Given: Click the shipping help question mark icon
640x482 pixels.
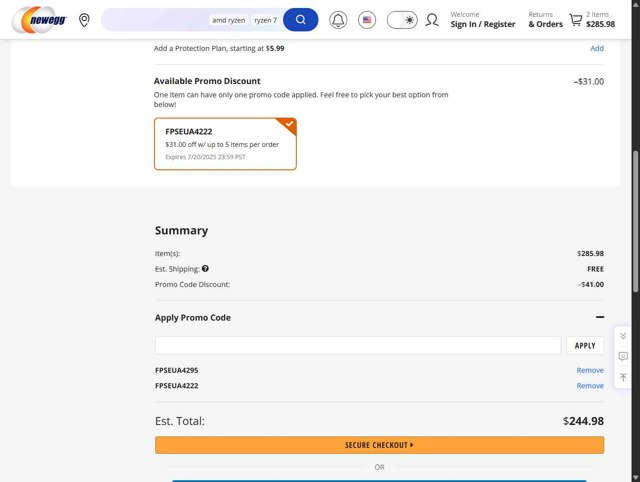Looking at the screenshot, I should (205, 269).
